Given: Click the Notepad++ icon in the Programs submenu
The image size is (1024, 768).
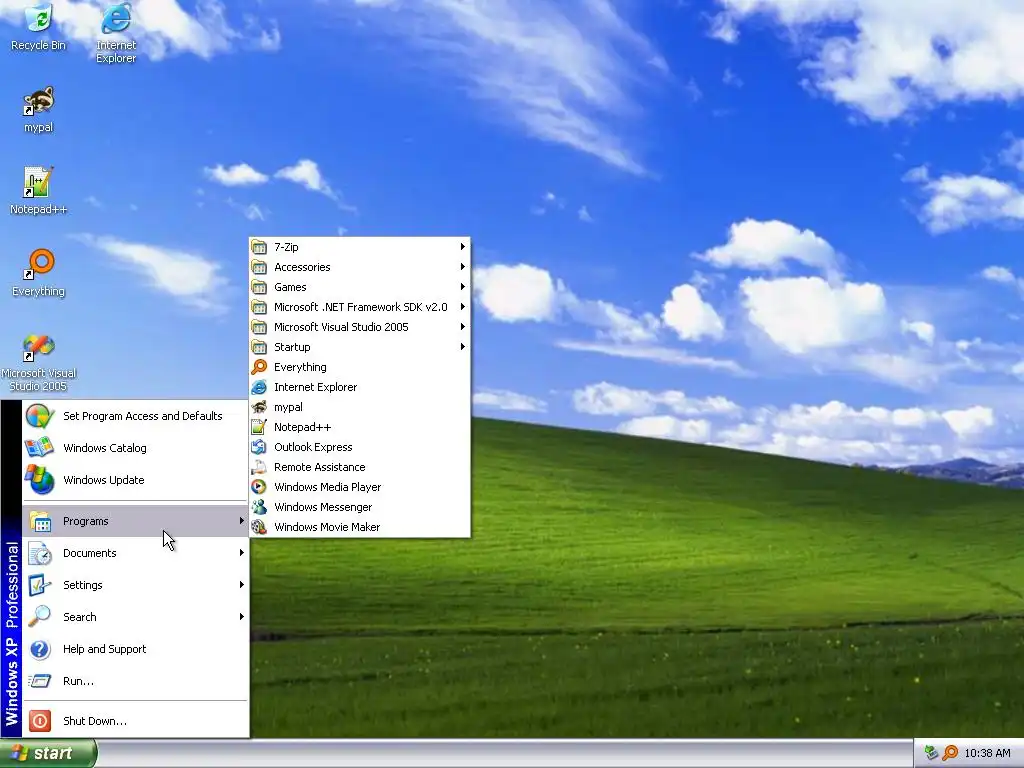Looking at the screenshot, I should pyautogui.click(x=259, y=427).
